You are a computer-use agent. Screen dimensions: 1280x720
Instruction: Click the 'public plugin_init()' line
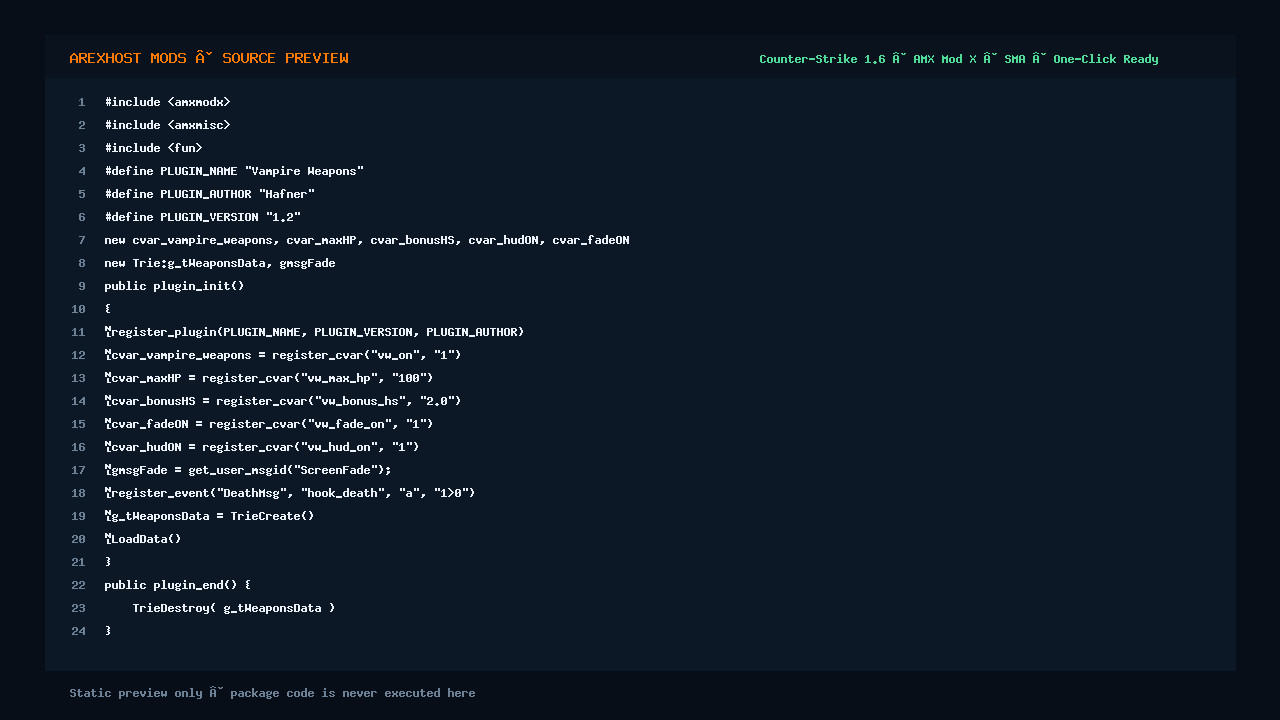[174, 286]
